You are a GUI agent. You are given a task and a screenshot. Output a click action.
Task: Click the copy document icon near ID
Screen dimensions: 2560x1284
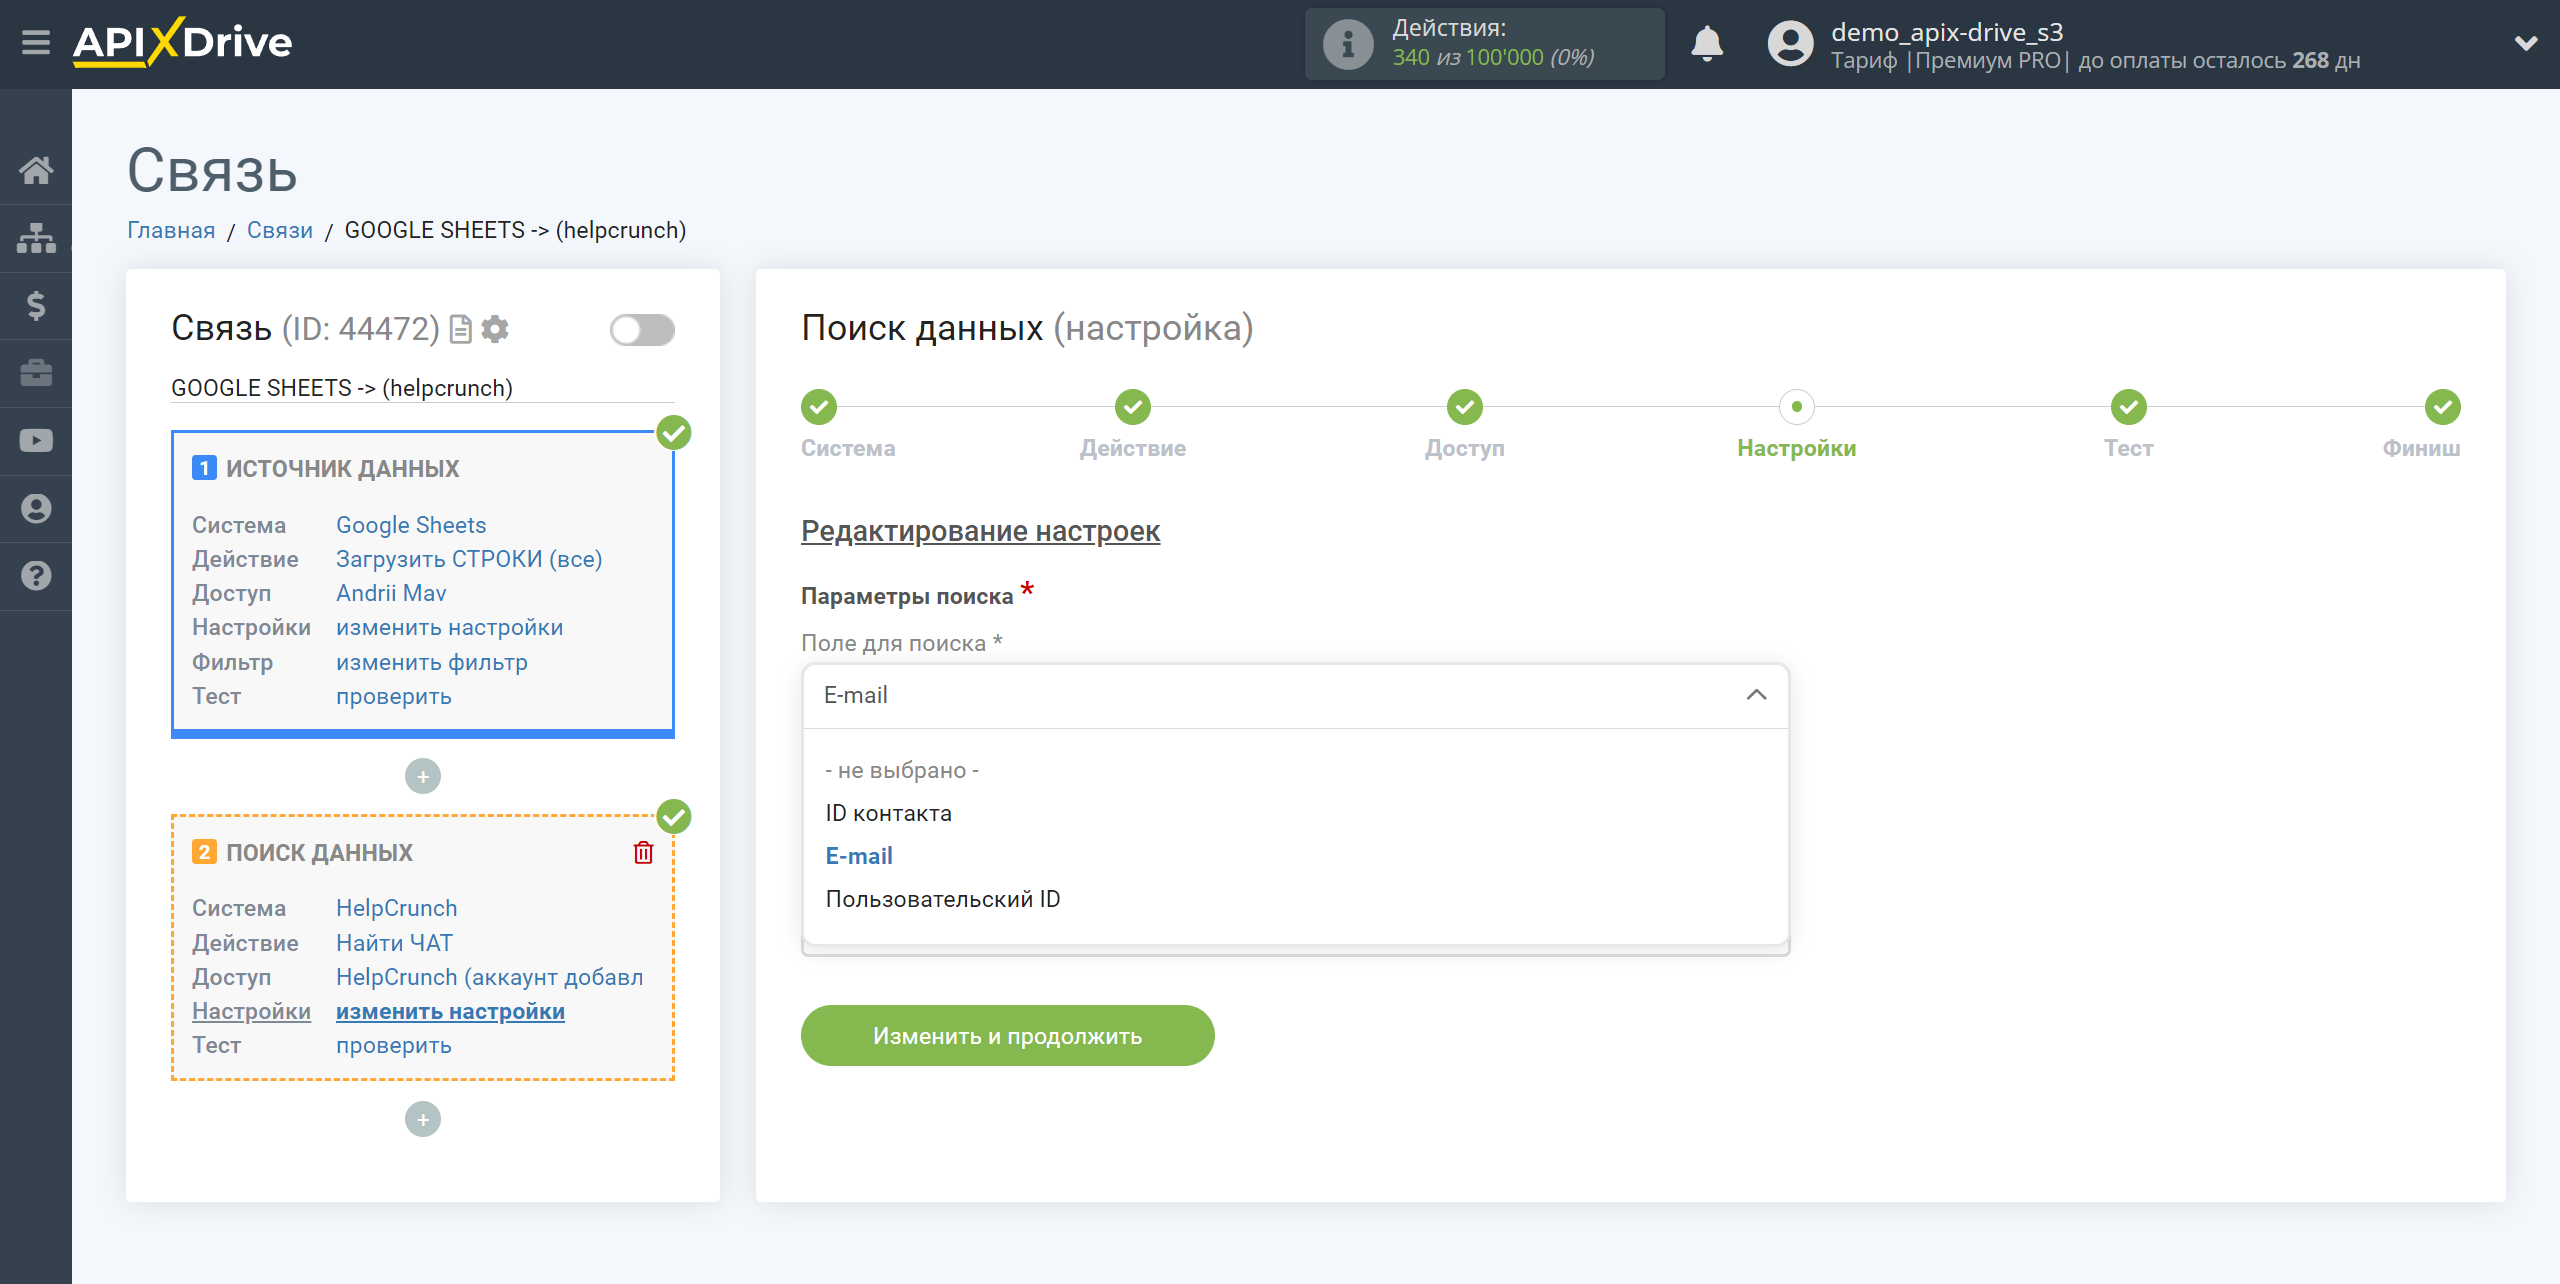point(460,329)
